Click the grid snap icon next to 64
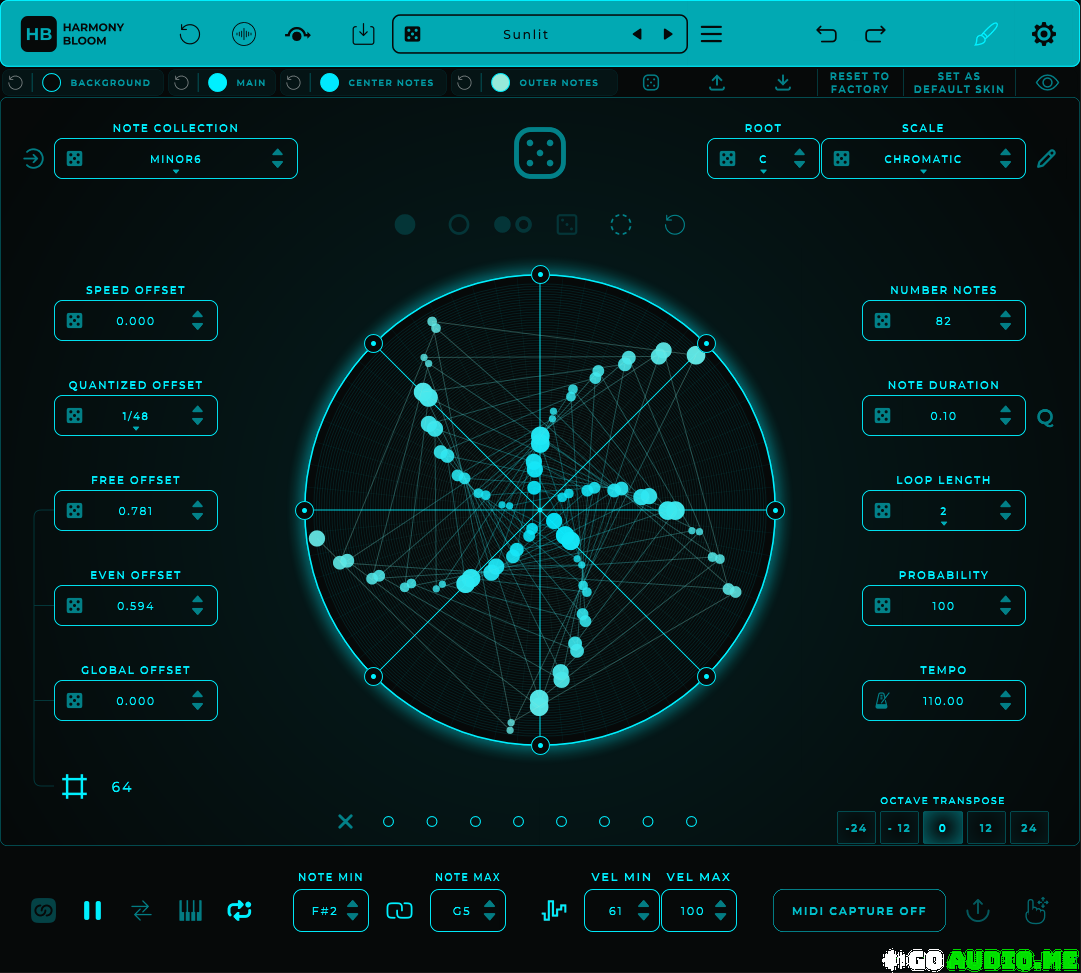Viewport: 1081px width, 973px height. click(x=74, y=787)
